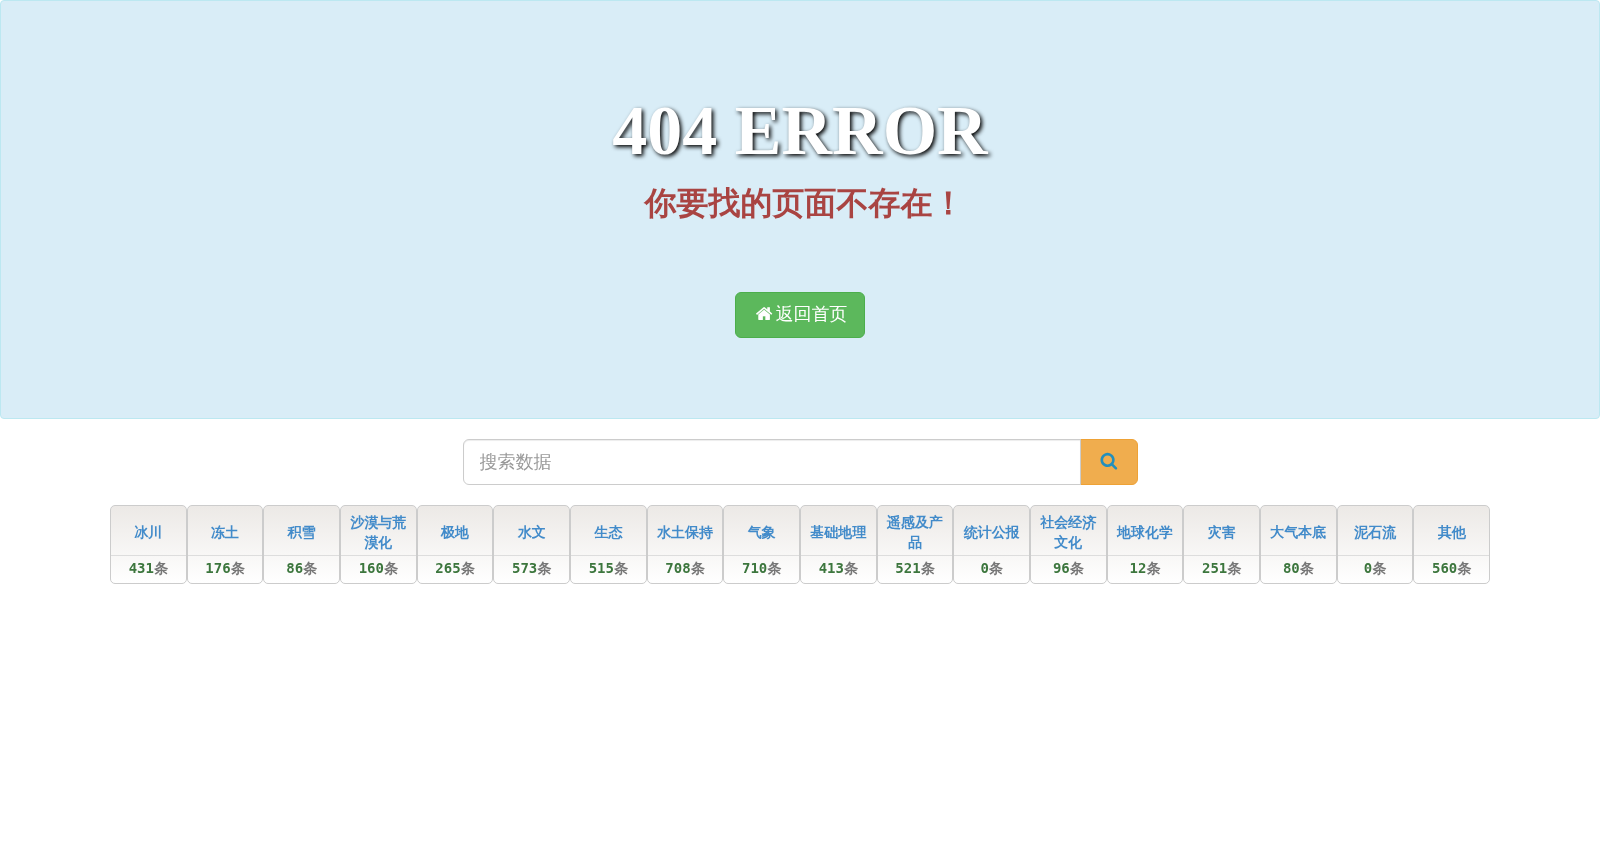Click the 413条 count under 基础地理
The width and height of the screenshot is (1600, 857).
coord(838,568)
